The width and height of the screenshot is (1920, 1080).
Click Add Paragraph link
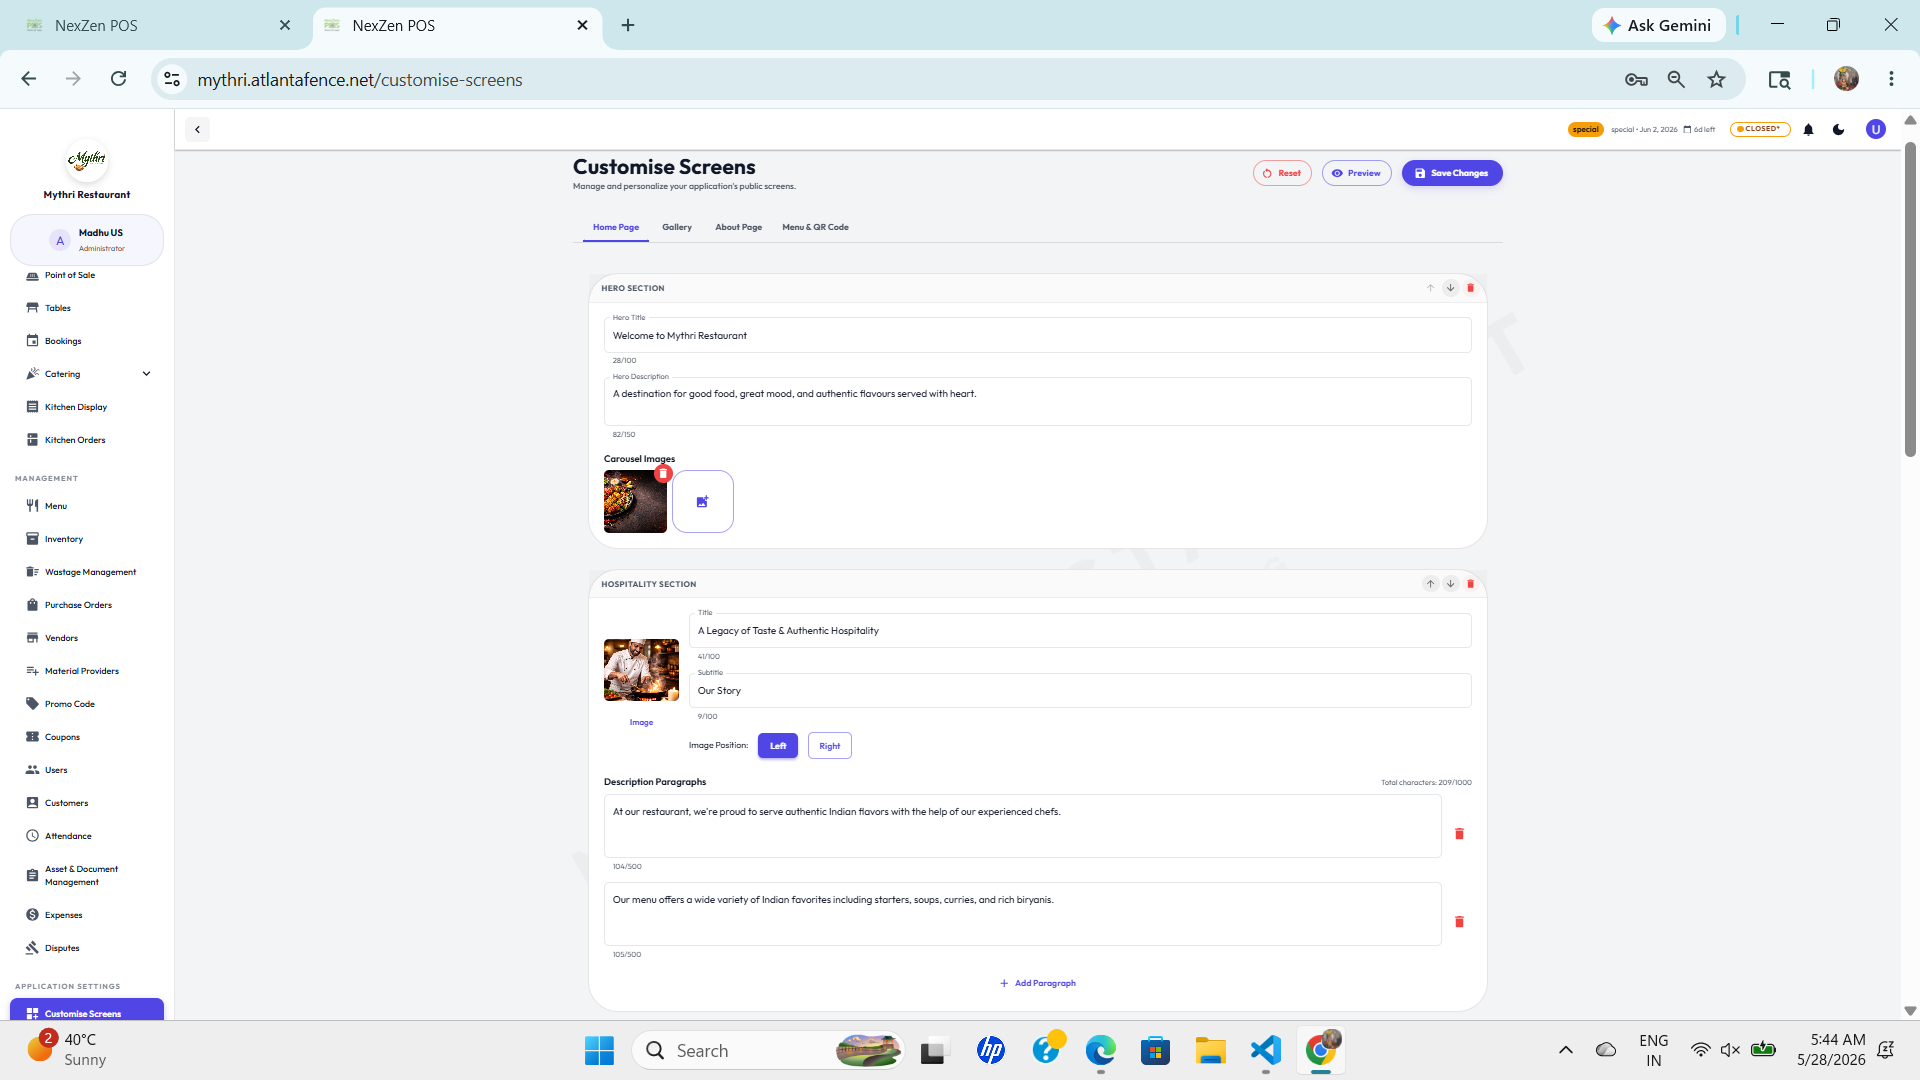coord(1038,983)
